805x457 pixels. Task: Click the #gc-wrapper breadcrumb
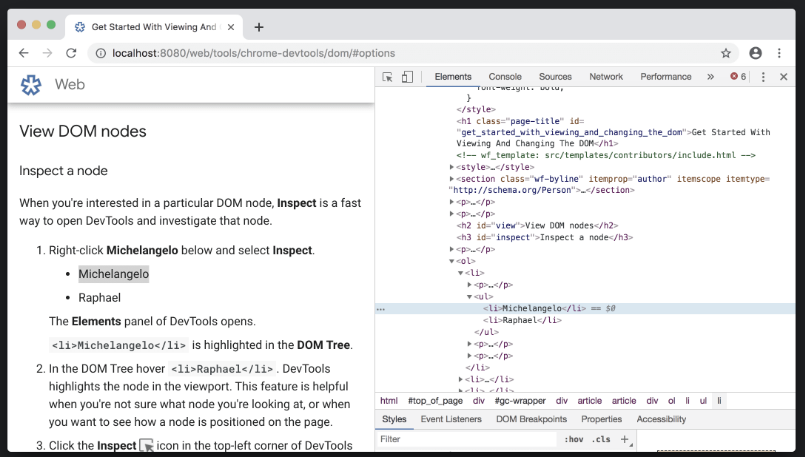(x=520, y=401)
